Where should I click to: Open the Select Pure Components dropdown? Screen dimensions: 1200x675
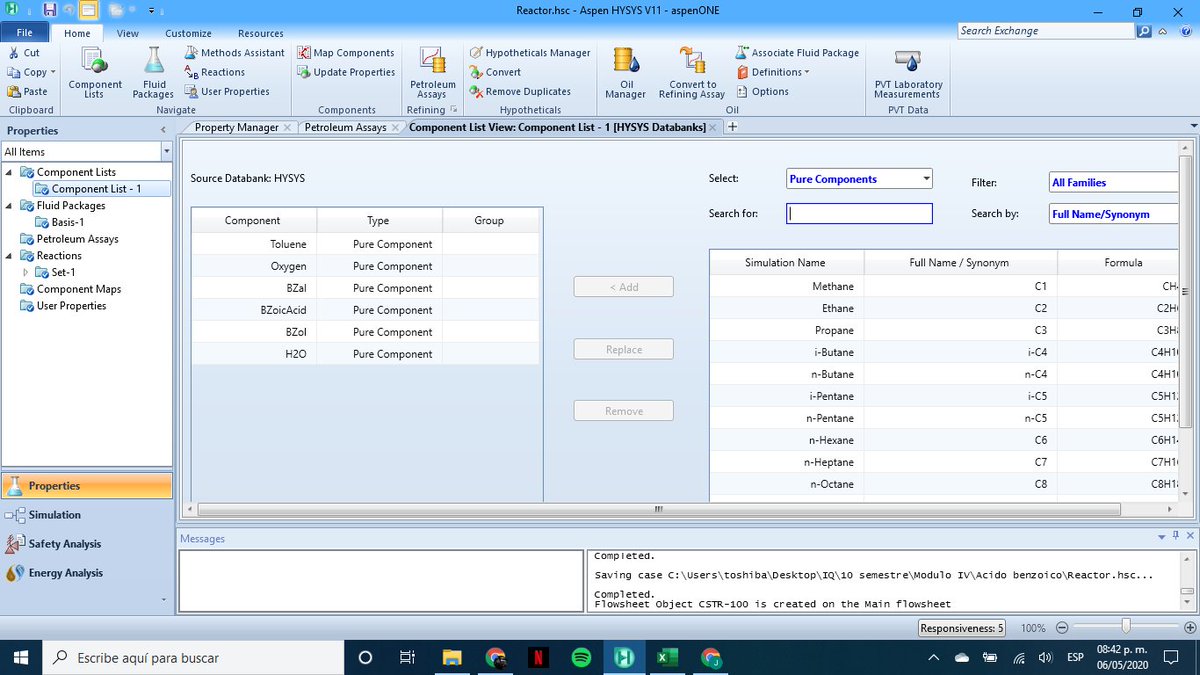click(x=860, y=179)
